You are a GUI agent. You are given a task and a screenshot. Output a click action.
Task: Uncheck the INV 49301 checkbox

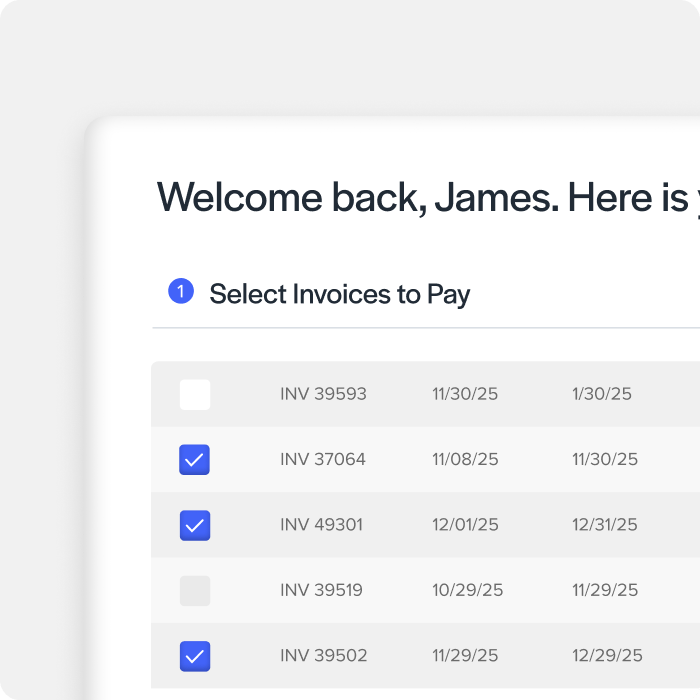pos(195,525)
